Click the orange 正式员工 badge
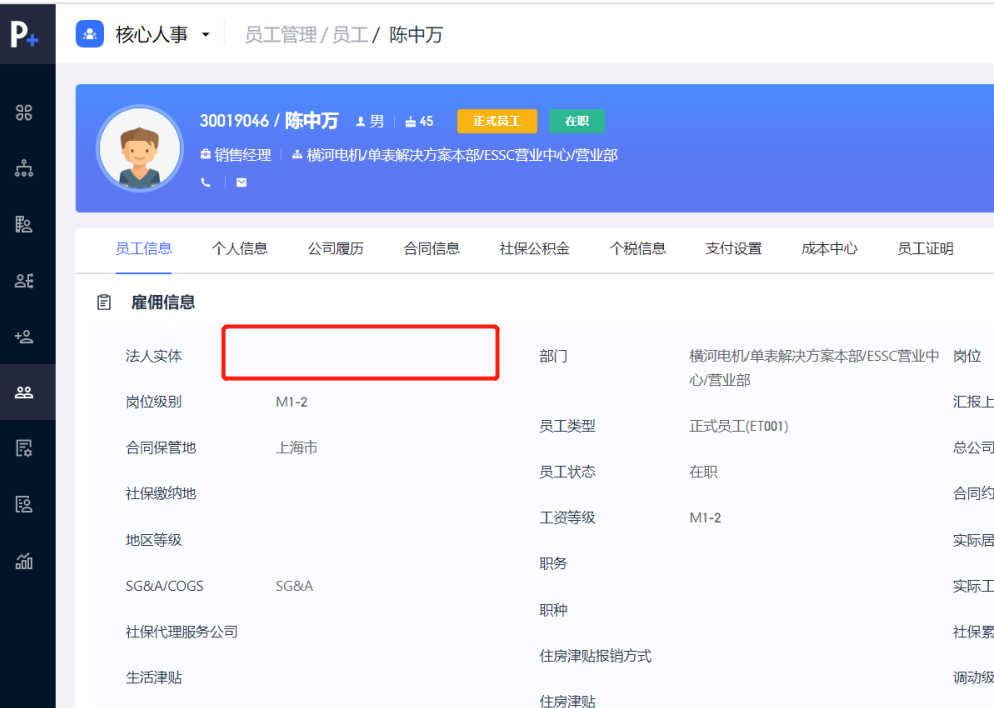 497,121
